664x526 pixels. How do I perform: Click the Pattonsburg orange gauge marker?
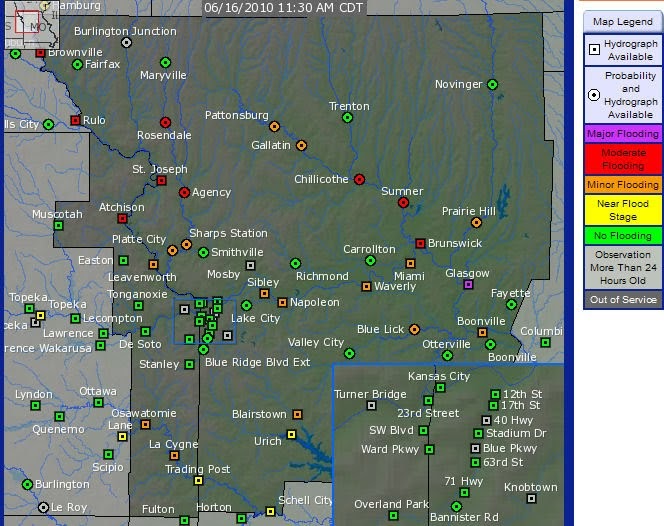pyautogui.click(x=274, y=126)
